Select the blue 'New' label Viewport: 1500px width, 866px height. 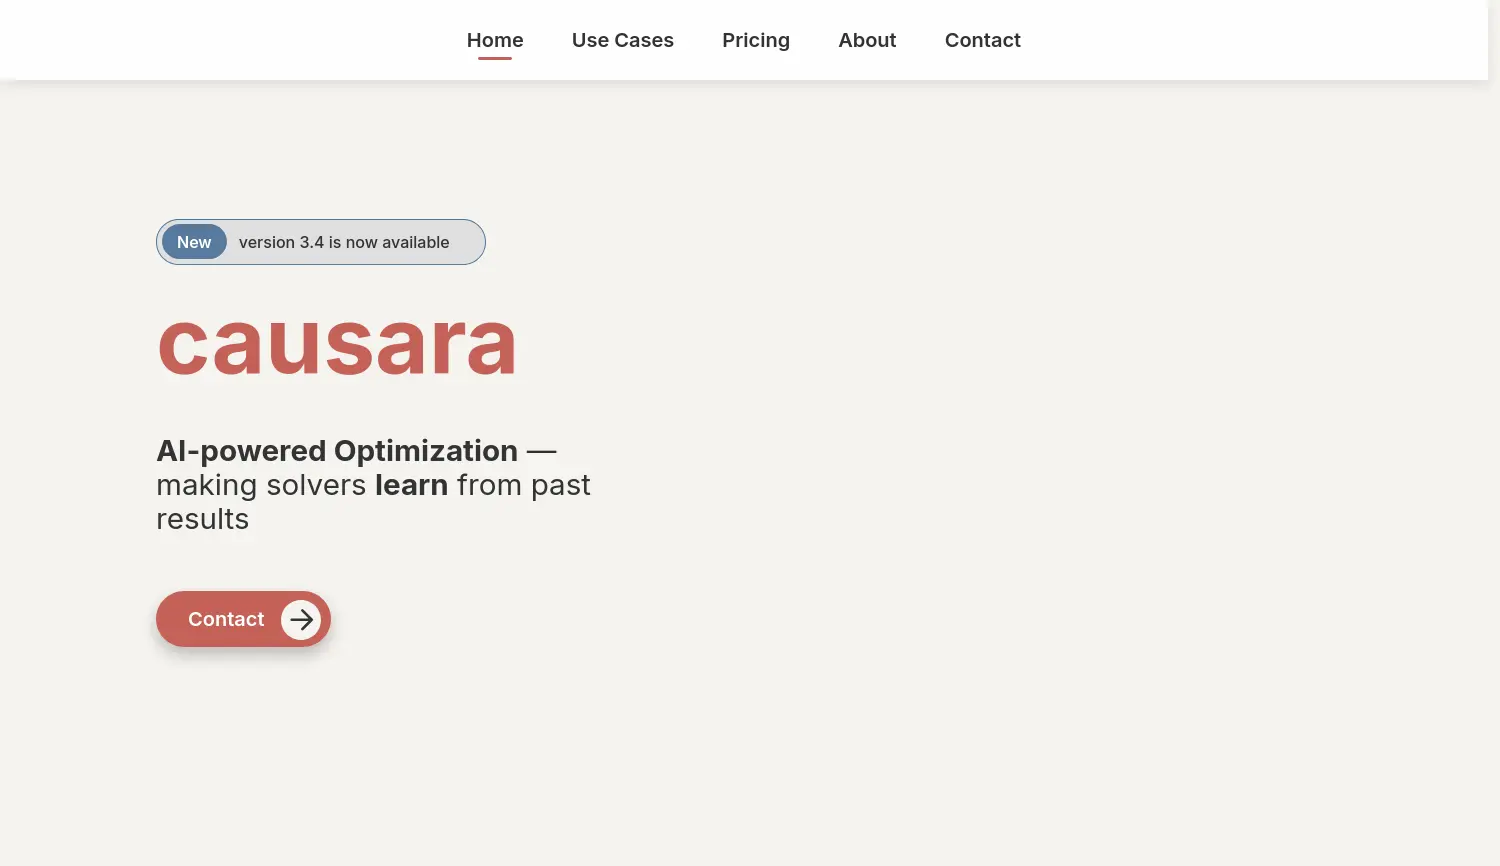pyautogui.click(x=194, y=242)
